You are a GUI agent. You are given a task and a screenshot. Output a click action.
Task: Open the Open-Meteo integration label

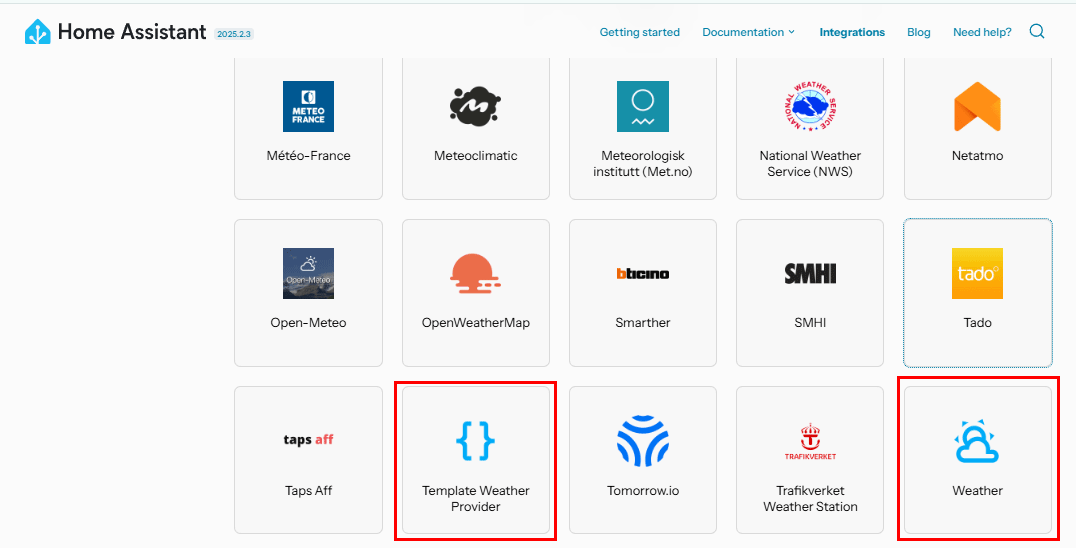tap(308, 322)
